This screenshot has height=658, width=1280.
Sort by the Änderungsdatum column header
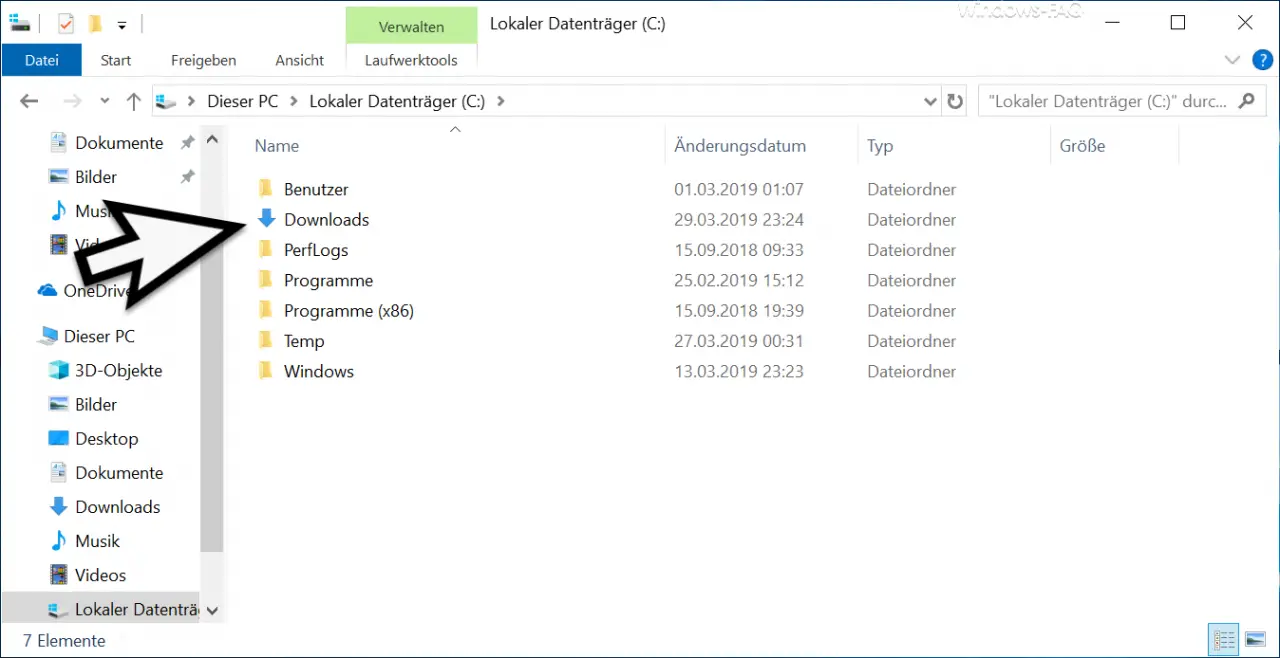740,146
